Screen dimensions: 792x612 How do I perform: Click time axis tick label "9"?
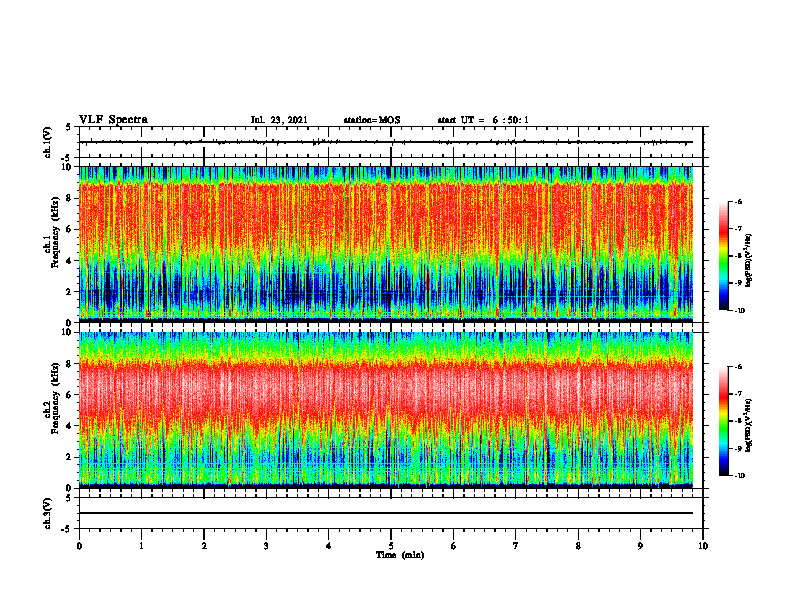[640, 546]
